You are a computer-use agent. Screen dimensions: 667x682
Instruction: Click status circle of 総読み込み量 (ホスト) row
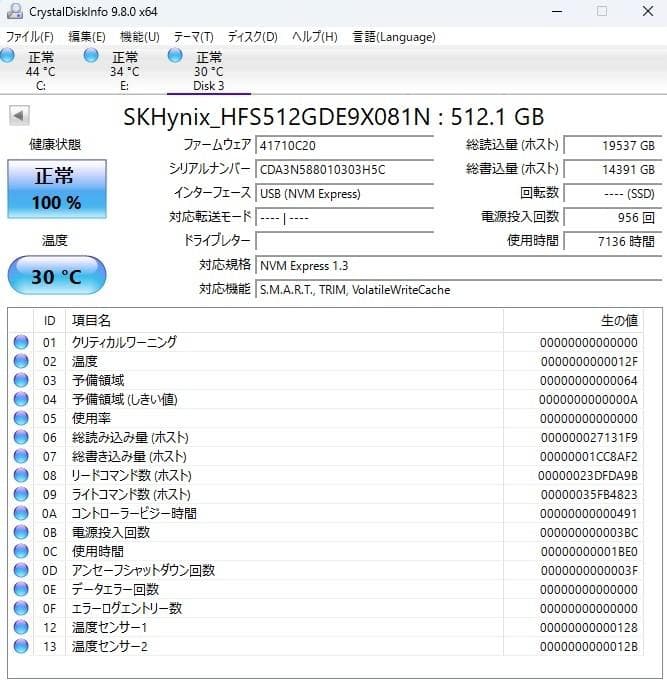click(x=21, y=437)
